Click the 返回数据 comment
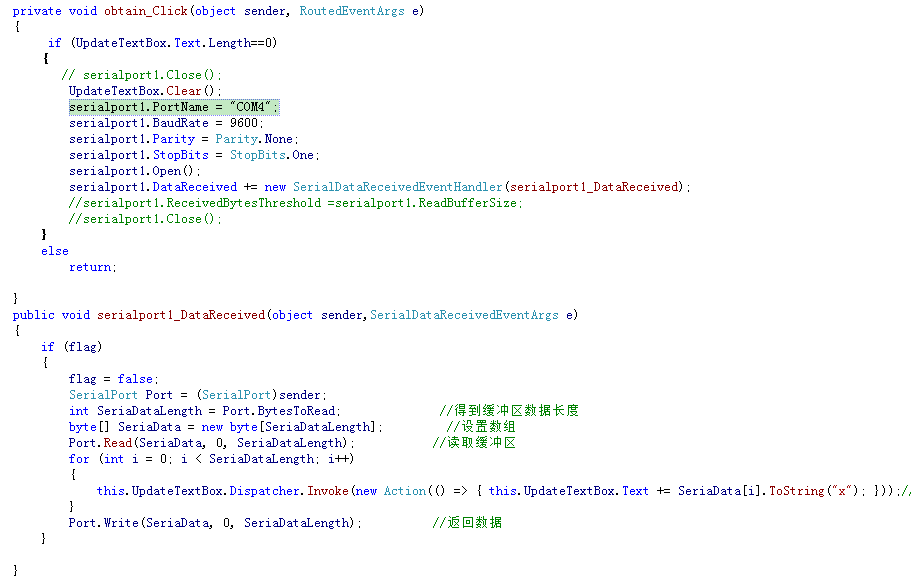The width and height of the screenshot is (911, 582). tap(467, 522)
